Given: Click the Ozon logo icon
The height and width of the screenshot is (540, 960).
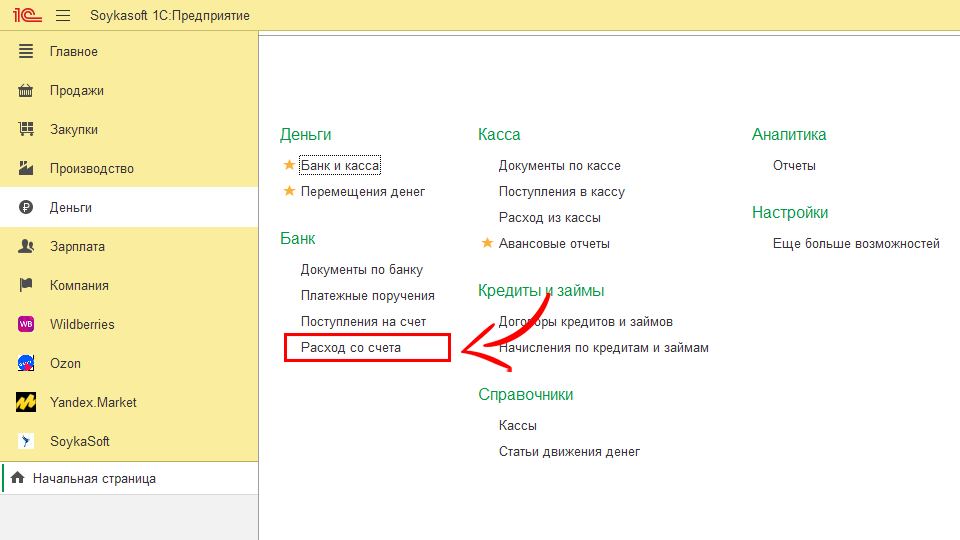Looking at the screenshot, I should 27,364.
